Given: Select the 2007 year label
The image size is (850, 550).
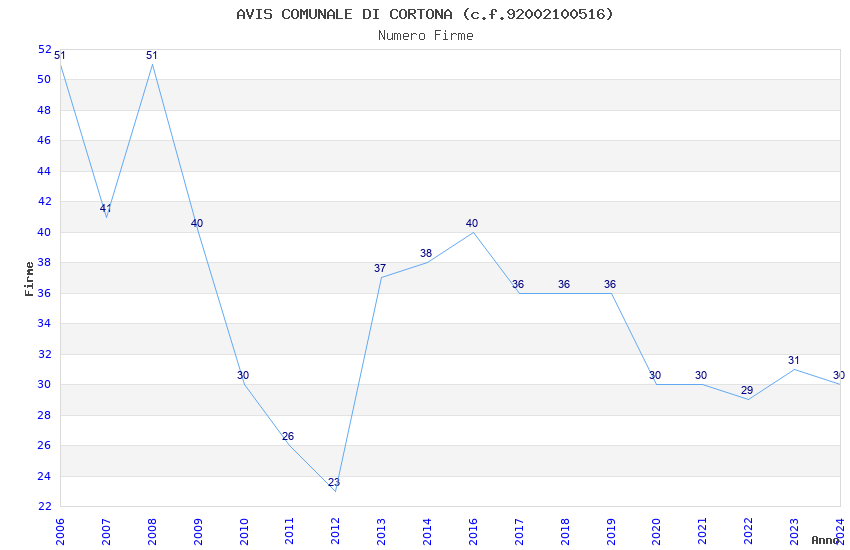Looking at the screenshot, I should (x=106, y=531).
